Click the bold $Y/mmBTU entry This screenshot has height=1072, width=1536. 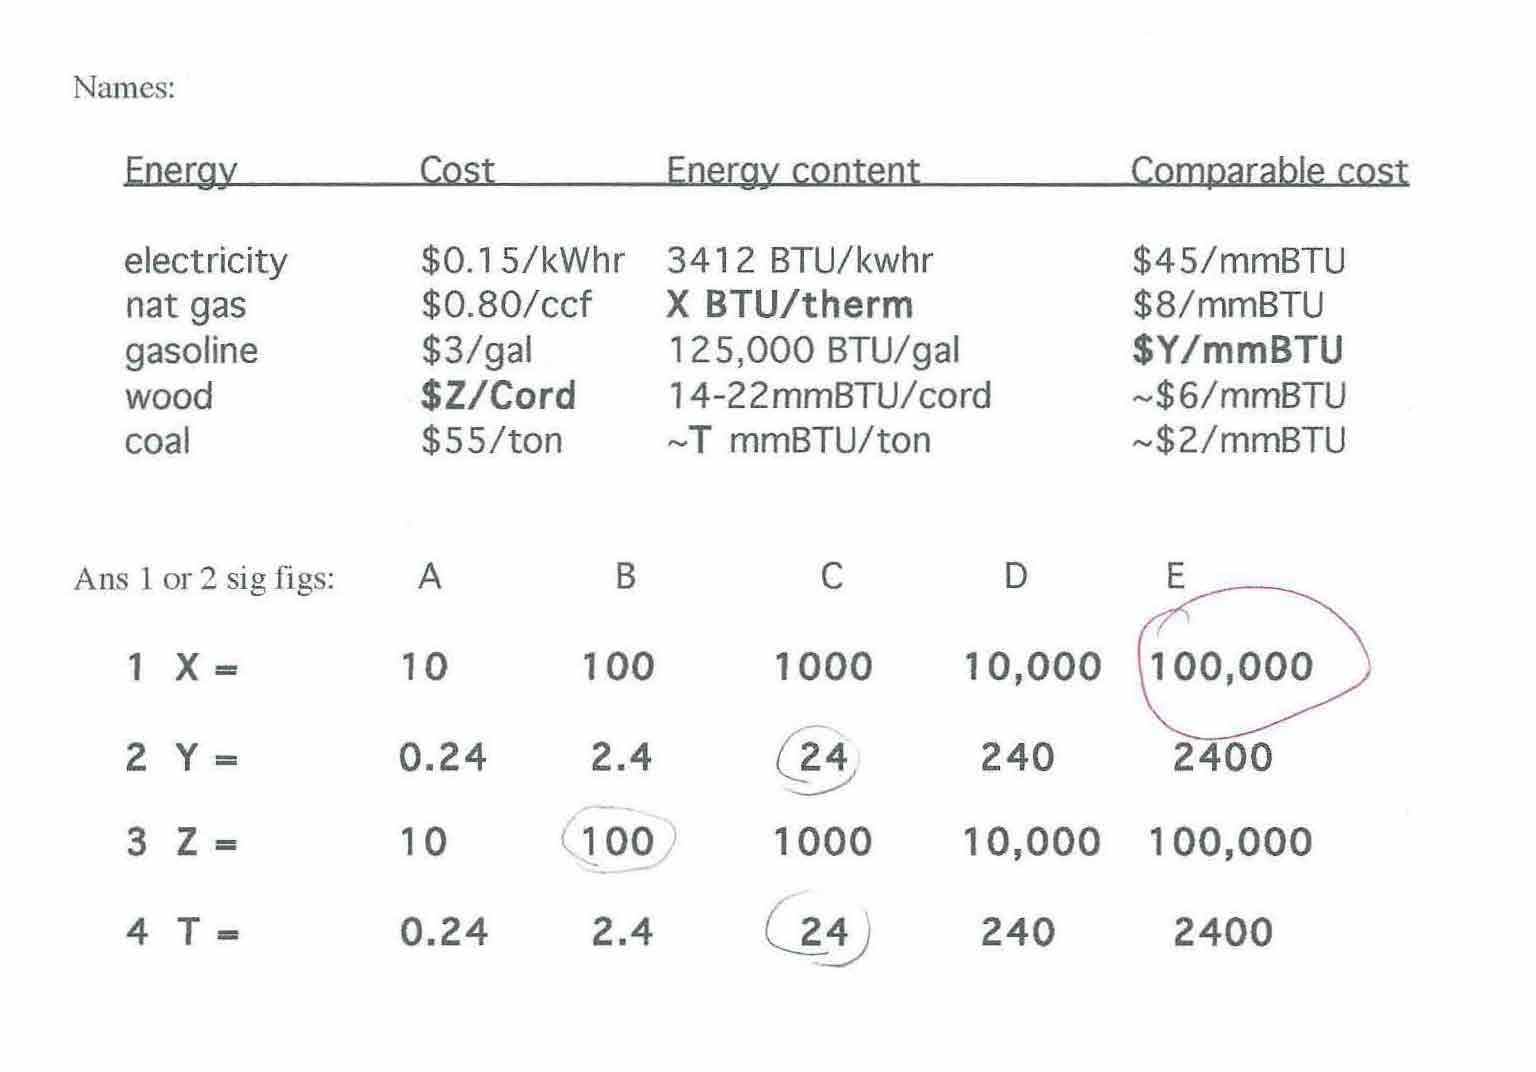pos(1237,350)
